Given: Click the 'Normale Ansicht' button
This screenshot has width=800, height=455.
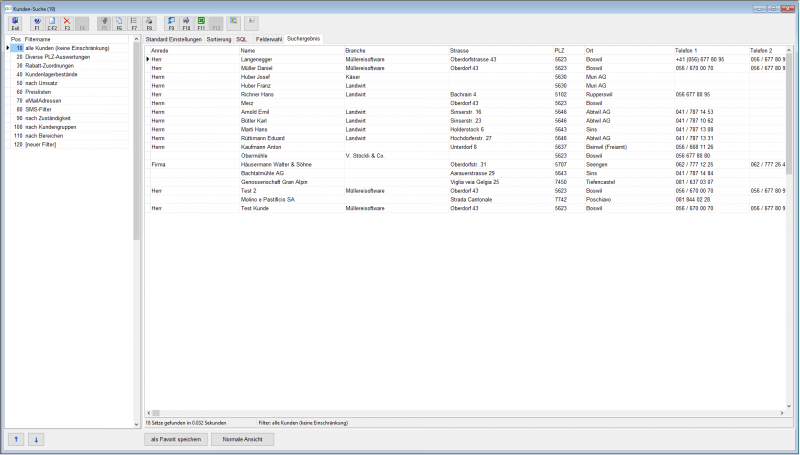Looking at the screenshot, I should (x=242, y=439).
